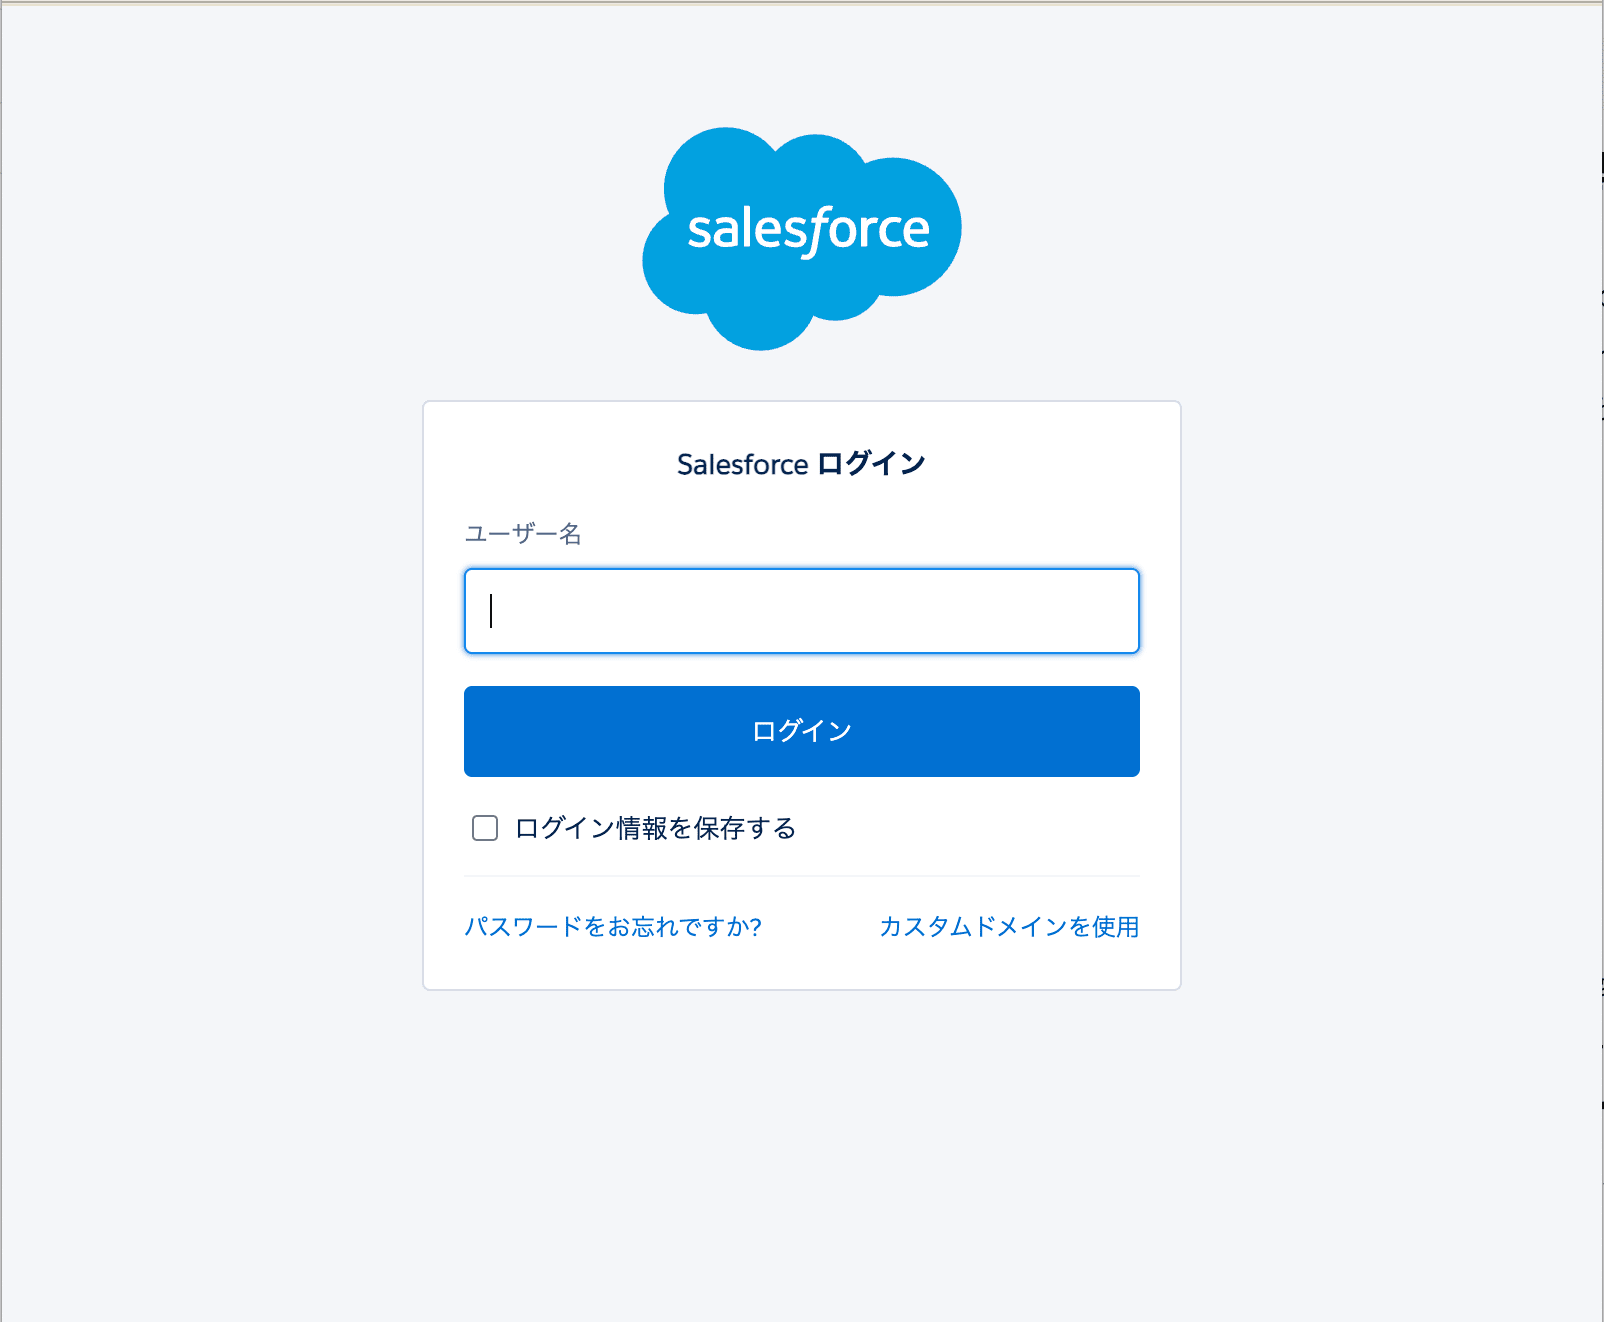Open the パスワードをお忘れですか? link
Viewport: 1604px width, 1322px height.
click(x=613, y=927)
